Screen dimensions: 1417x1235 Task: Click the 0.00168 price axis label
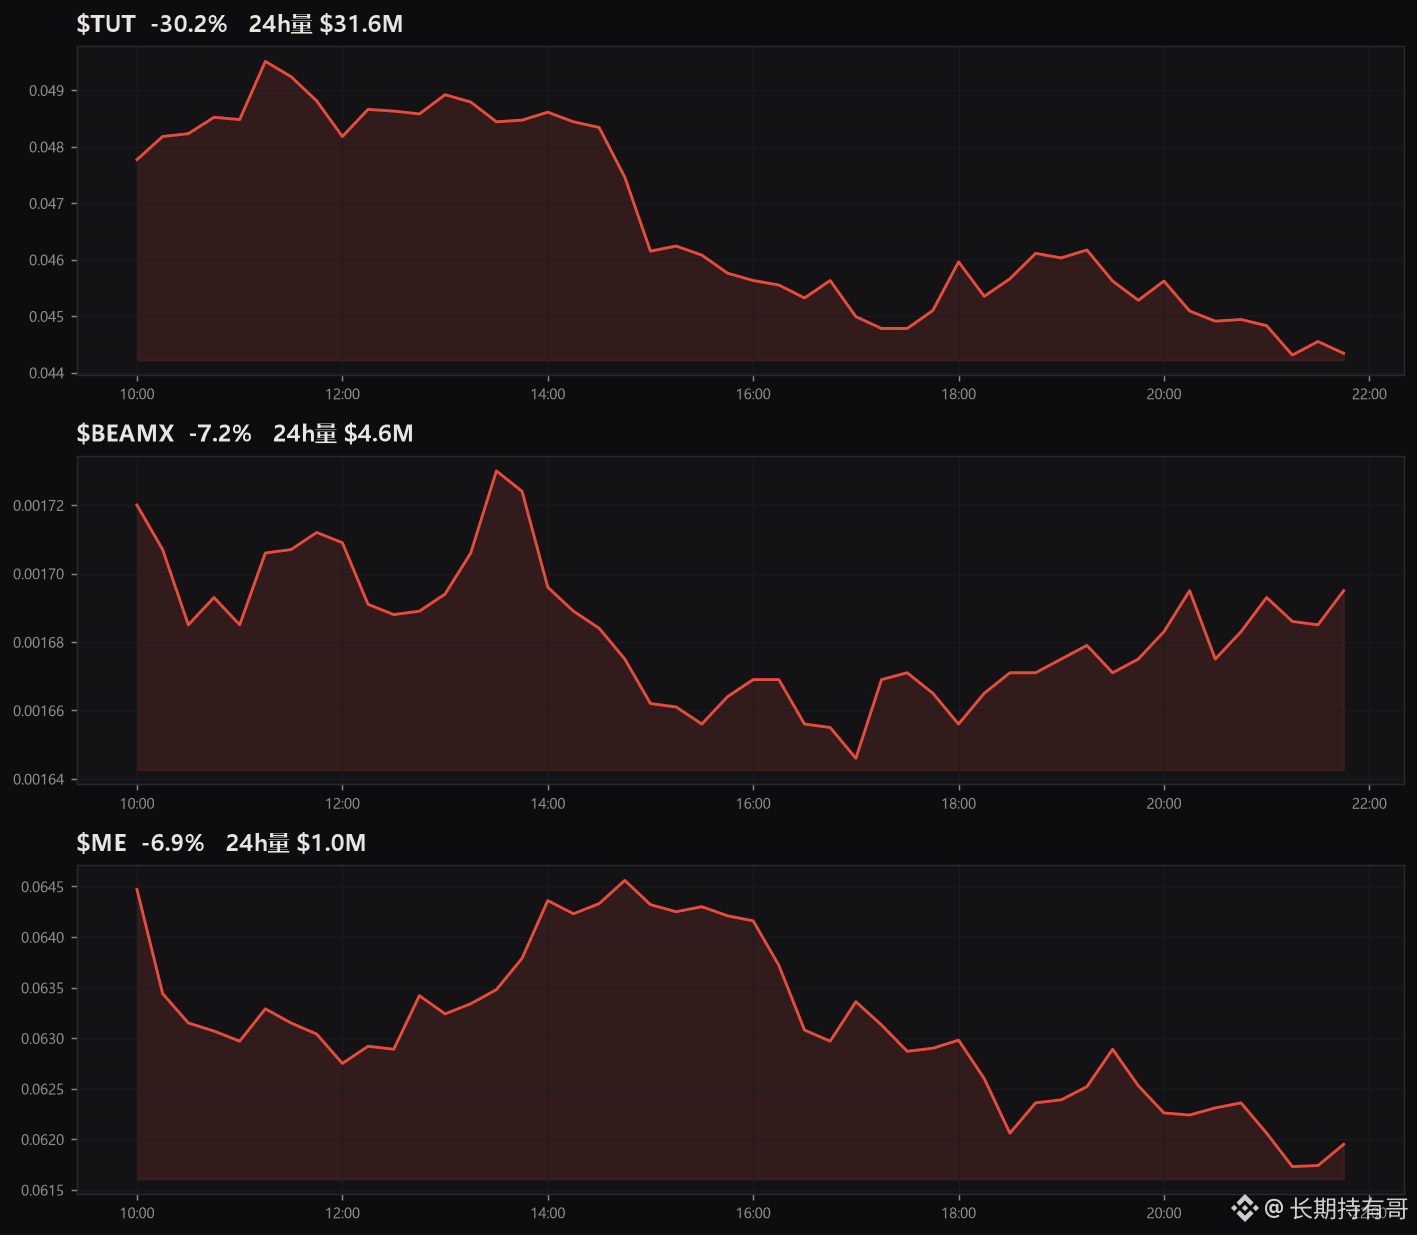38,642
